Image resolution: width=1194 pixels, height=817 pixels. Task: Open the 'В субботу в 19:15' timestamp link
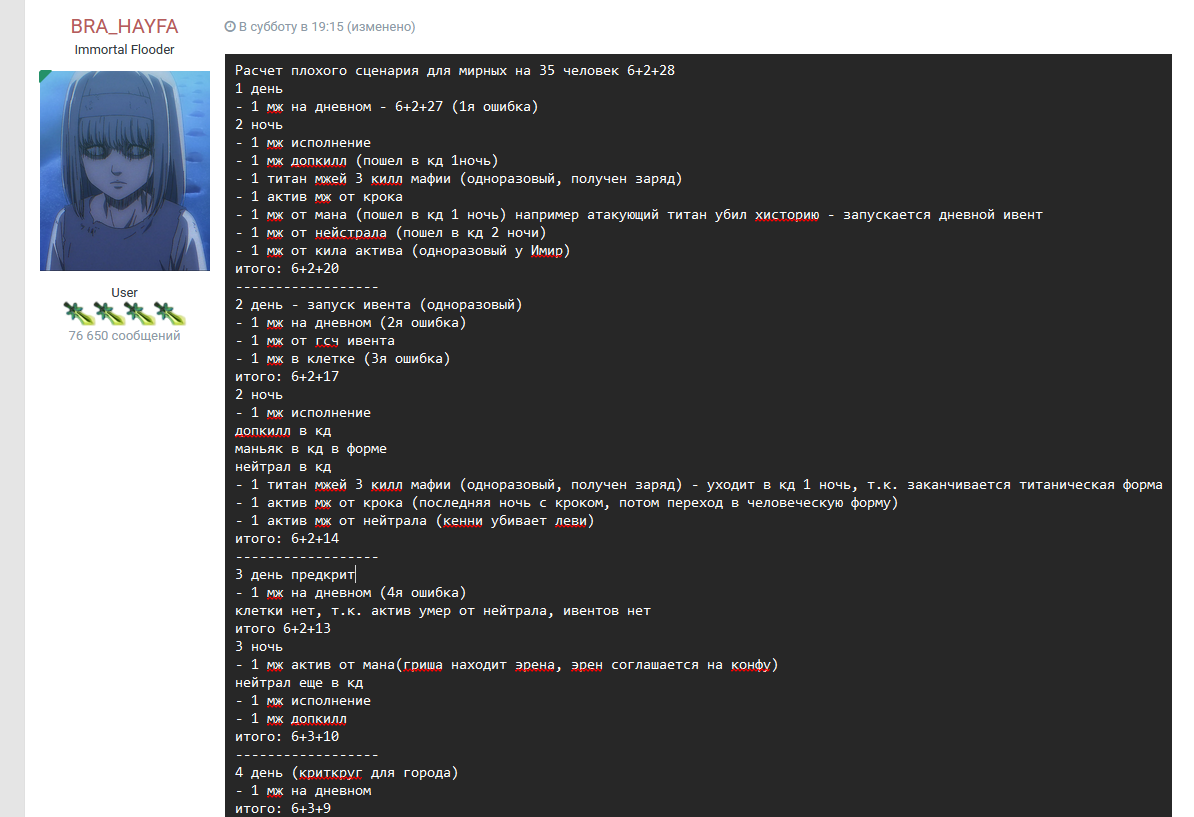292,27
